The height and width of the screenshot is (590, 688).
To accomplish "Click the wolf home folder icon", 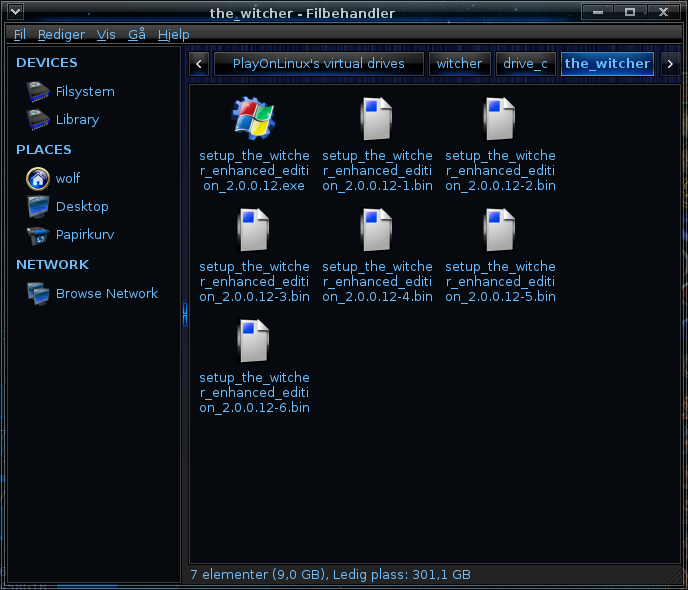I will (38, 179).
